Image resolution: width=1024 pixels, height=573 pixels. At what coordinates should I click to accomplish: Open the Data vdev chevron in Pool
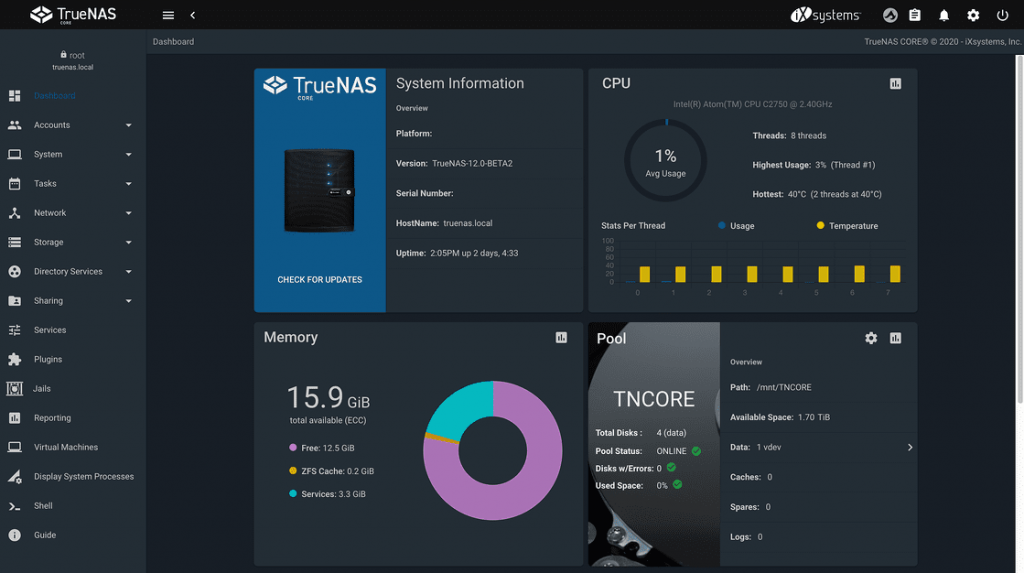click(910, 448)
